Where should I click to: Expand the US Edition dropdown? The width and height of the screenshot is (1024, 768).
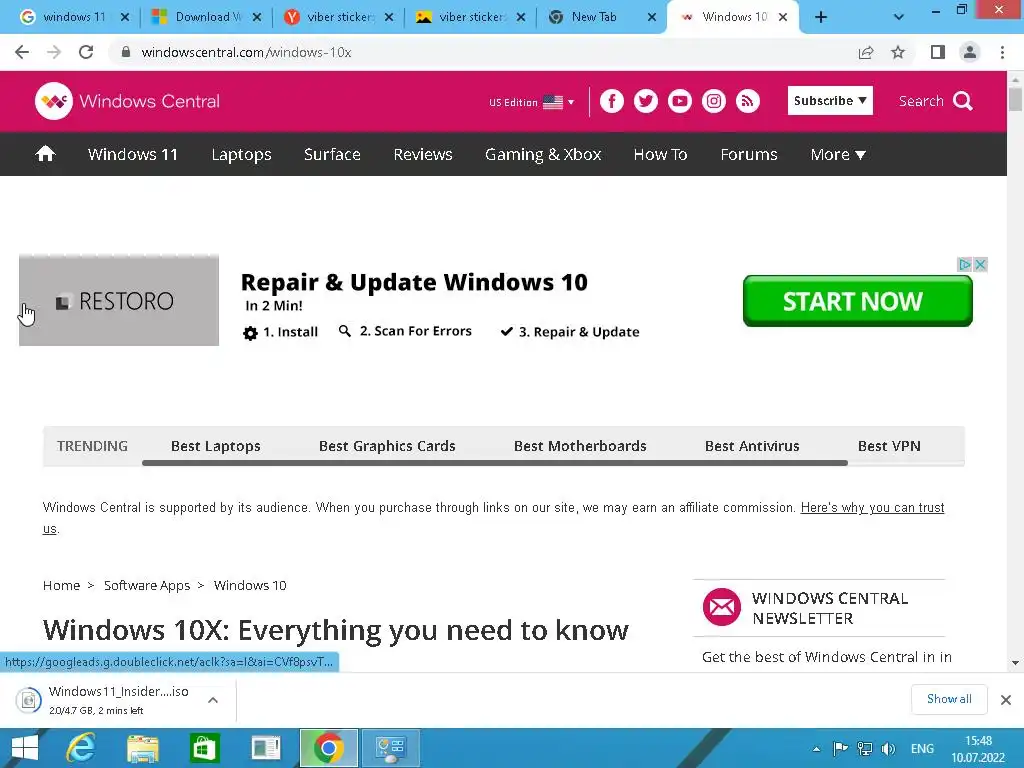532,102
